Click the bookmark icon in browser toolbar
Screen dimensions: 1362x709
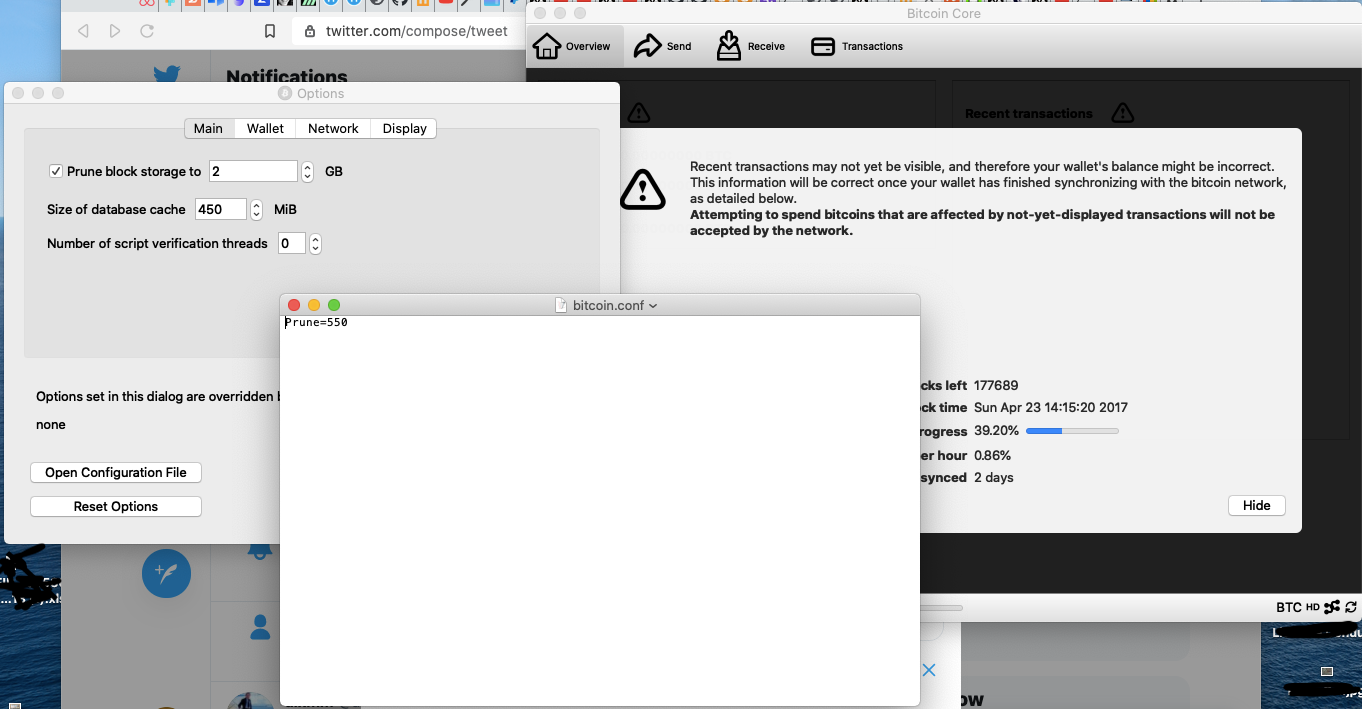click(270, 31)
